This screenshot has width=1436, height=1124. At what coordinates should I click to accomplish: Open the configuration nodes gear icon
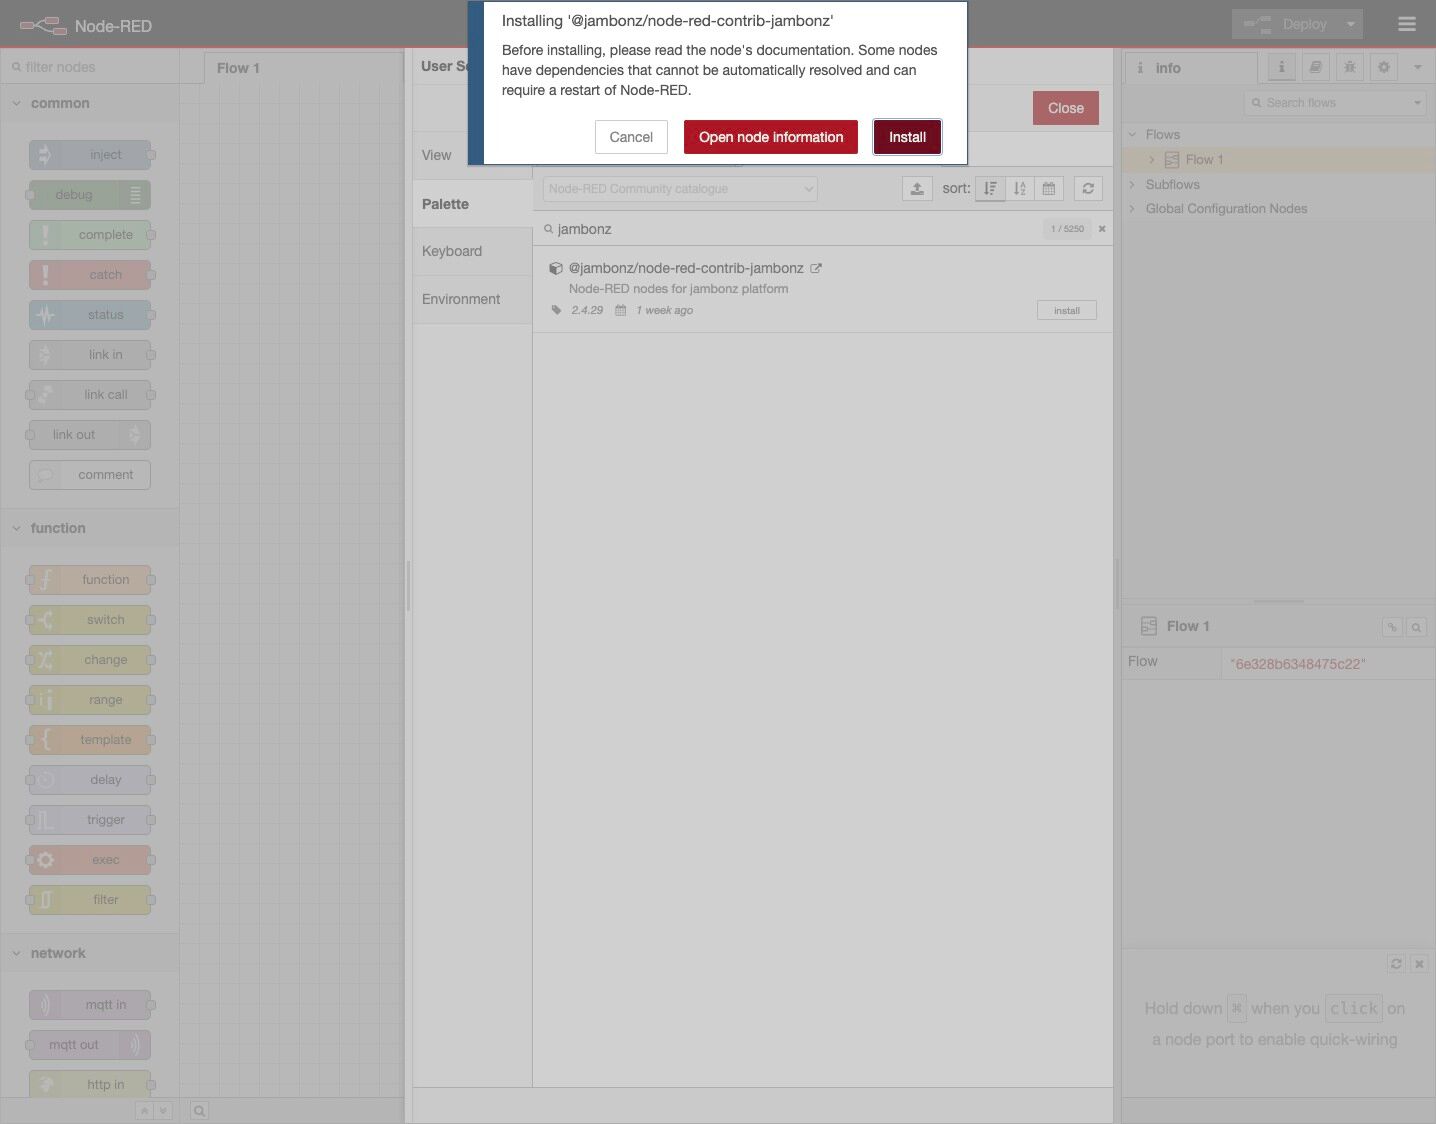(x=1384, y=67)
